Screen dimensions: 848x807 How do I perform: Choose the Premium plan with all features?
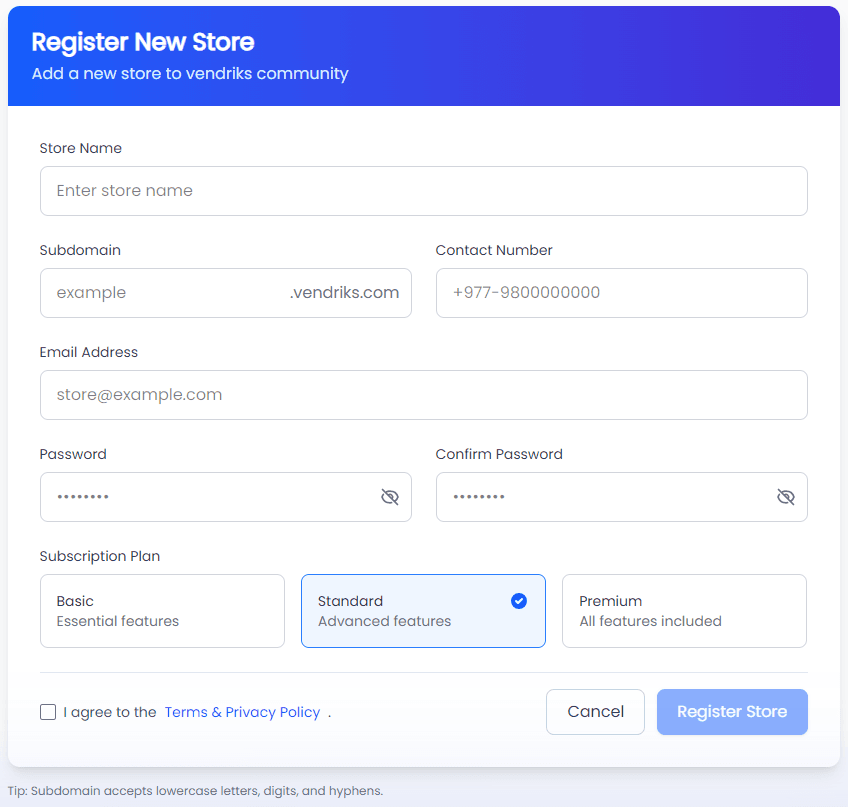pyautogui.click(x=684, y=610)
